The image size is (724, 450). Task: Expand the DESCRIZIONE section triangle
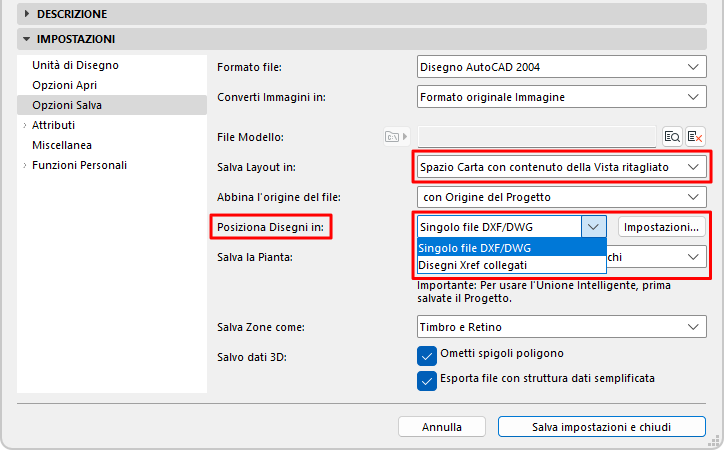24,14
